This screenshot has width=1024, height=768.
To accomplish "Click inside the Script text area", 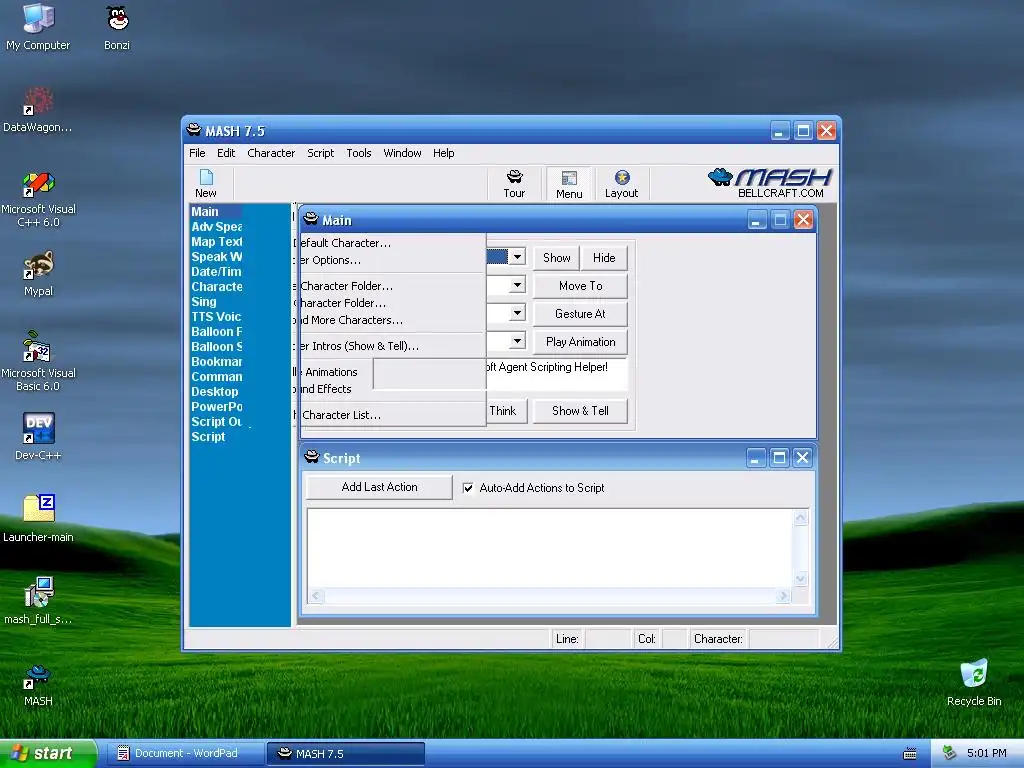I will pyautogui.click(x=549, y=548).
